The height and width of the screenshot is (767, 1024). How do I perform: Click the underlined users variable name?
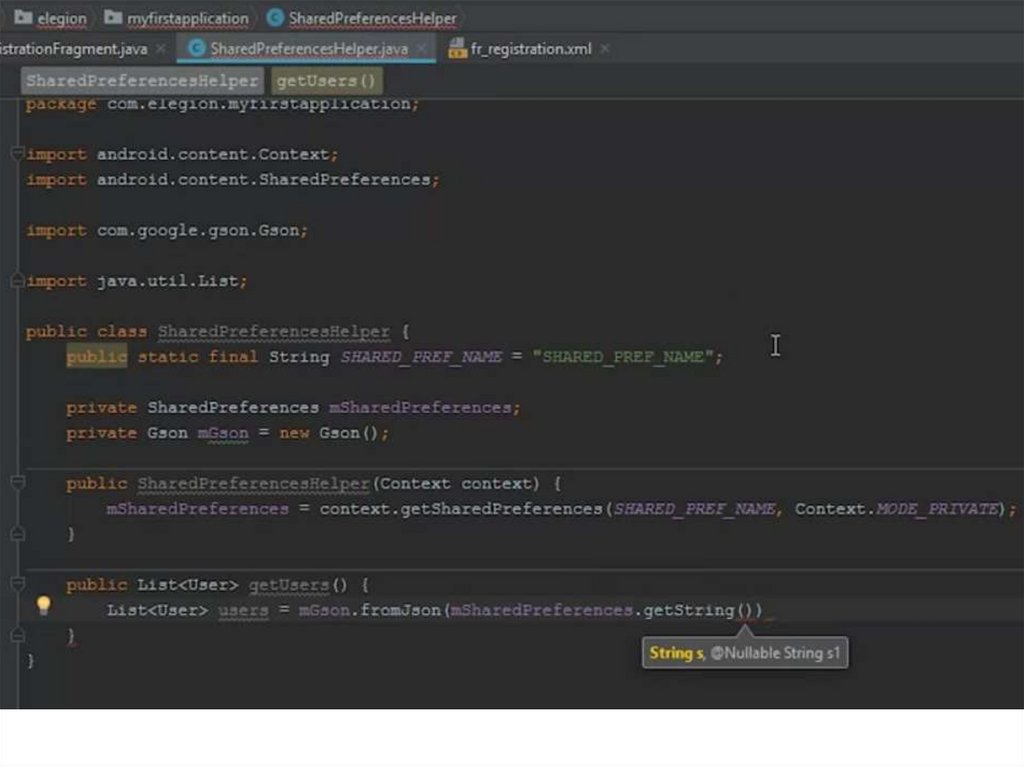click(243, 610)
